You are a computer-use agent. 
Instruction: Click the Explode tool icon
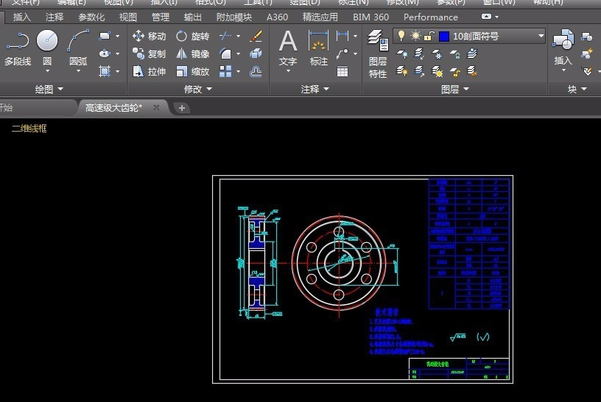pos(256,54)
